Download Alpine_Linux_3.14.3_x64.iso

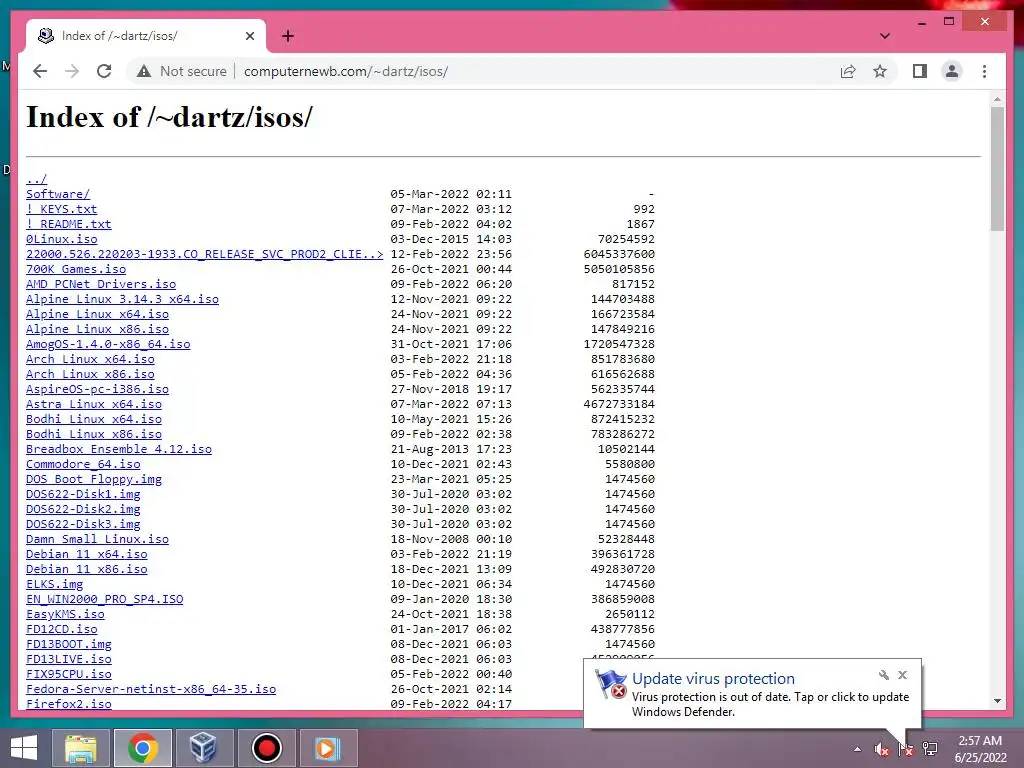point(122,299)
